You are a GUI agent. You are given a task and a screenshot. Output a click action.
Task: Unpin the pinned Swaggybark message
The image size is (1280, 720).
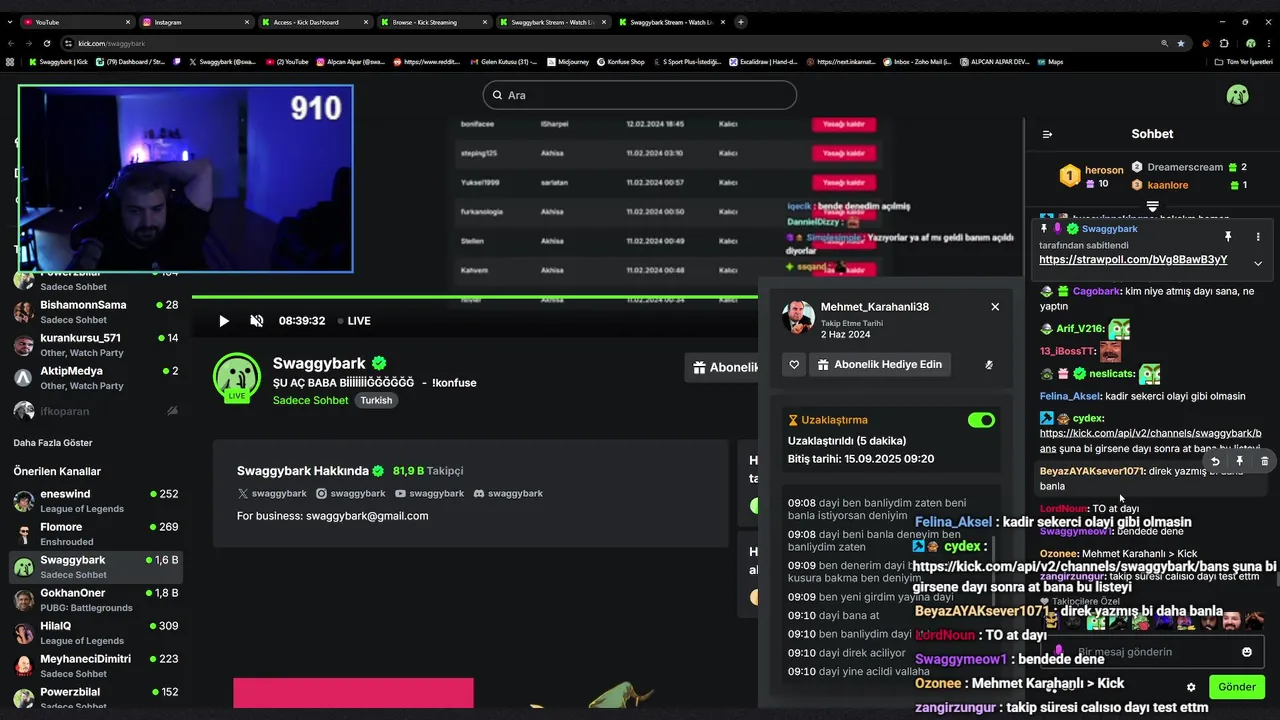click(x=1228, y=237)
